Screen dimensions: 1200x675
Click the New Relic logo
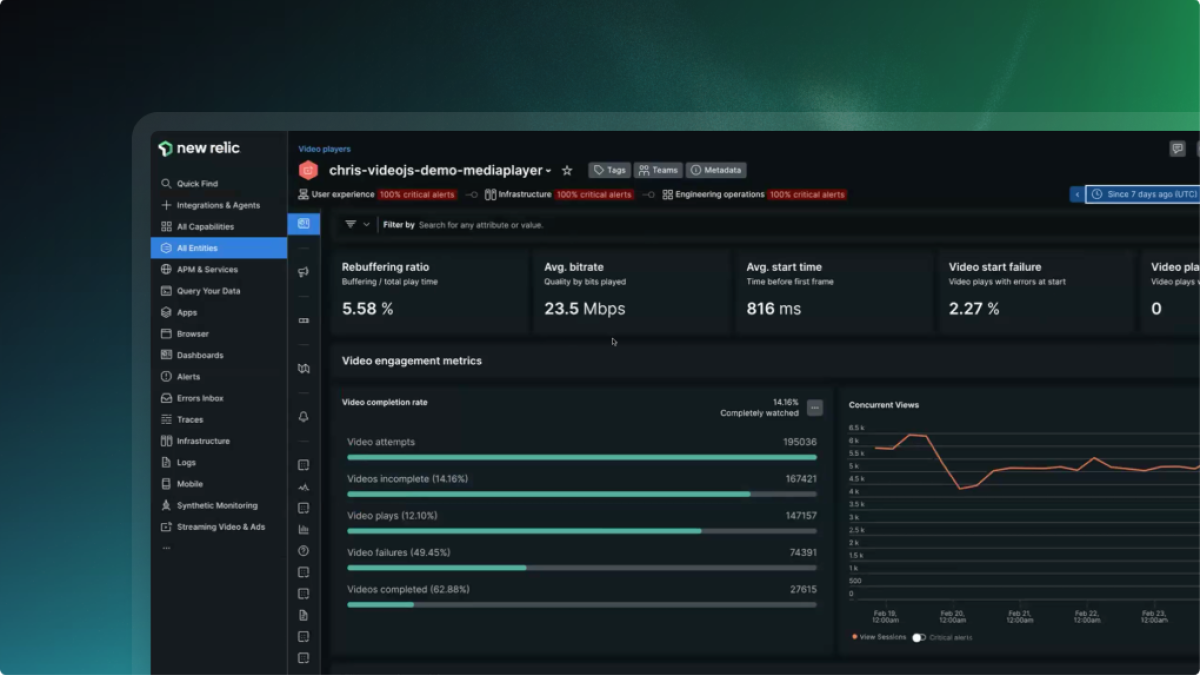[199, 148]
